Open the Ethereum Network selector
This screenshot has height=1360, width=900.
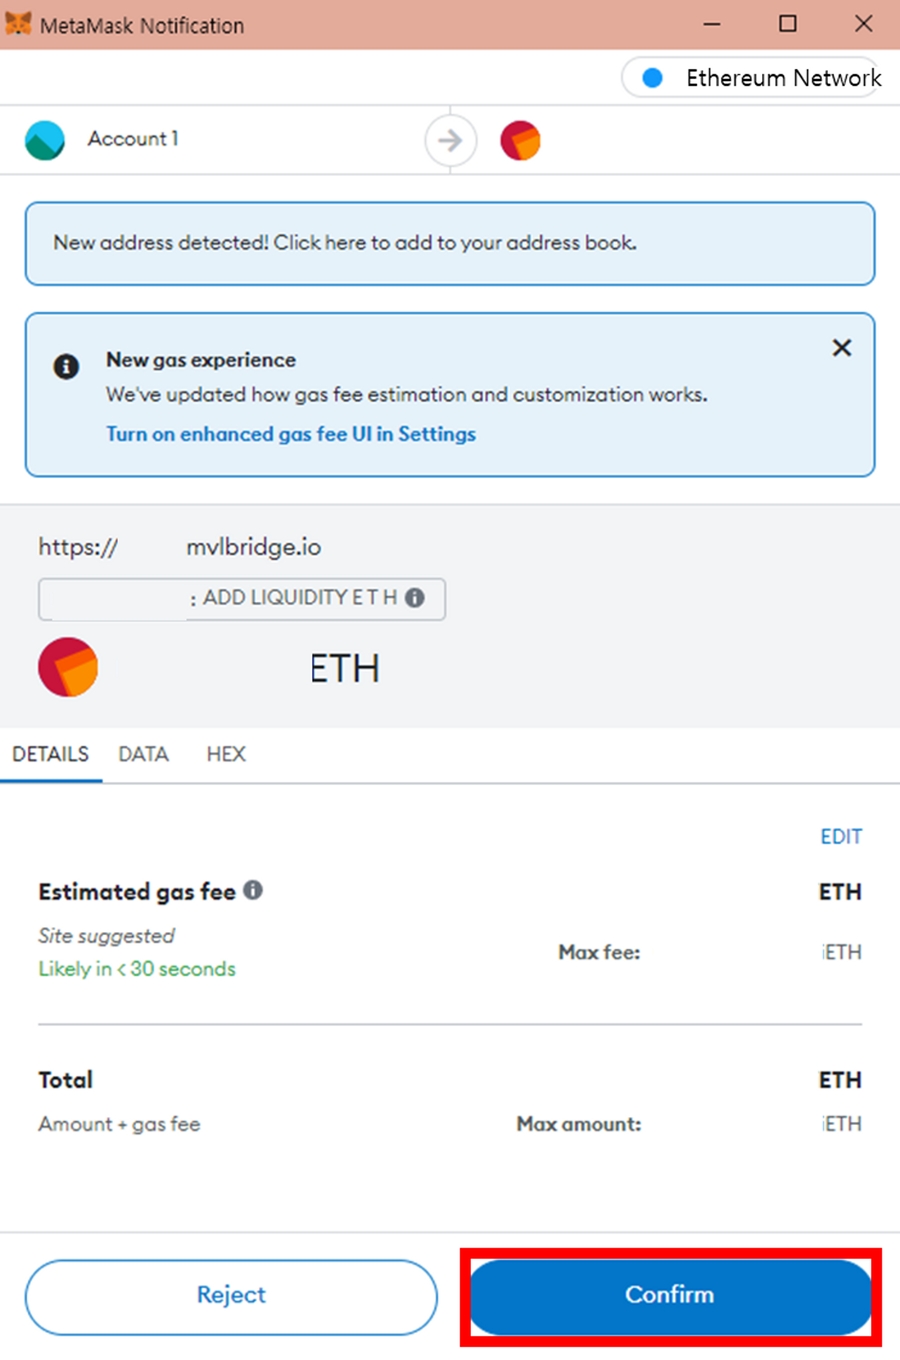point(752,78)
